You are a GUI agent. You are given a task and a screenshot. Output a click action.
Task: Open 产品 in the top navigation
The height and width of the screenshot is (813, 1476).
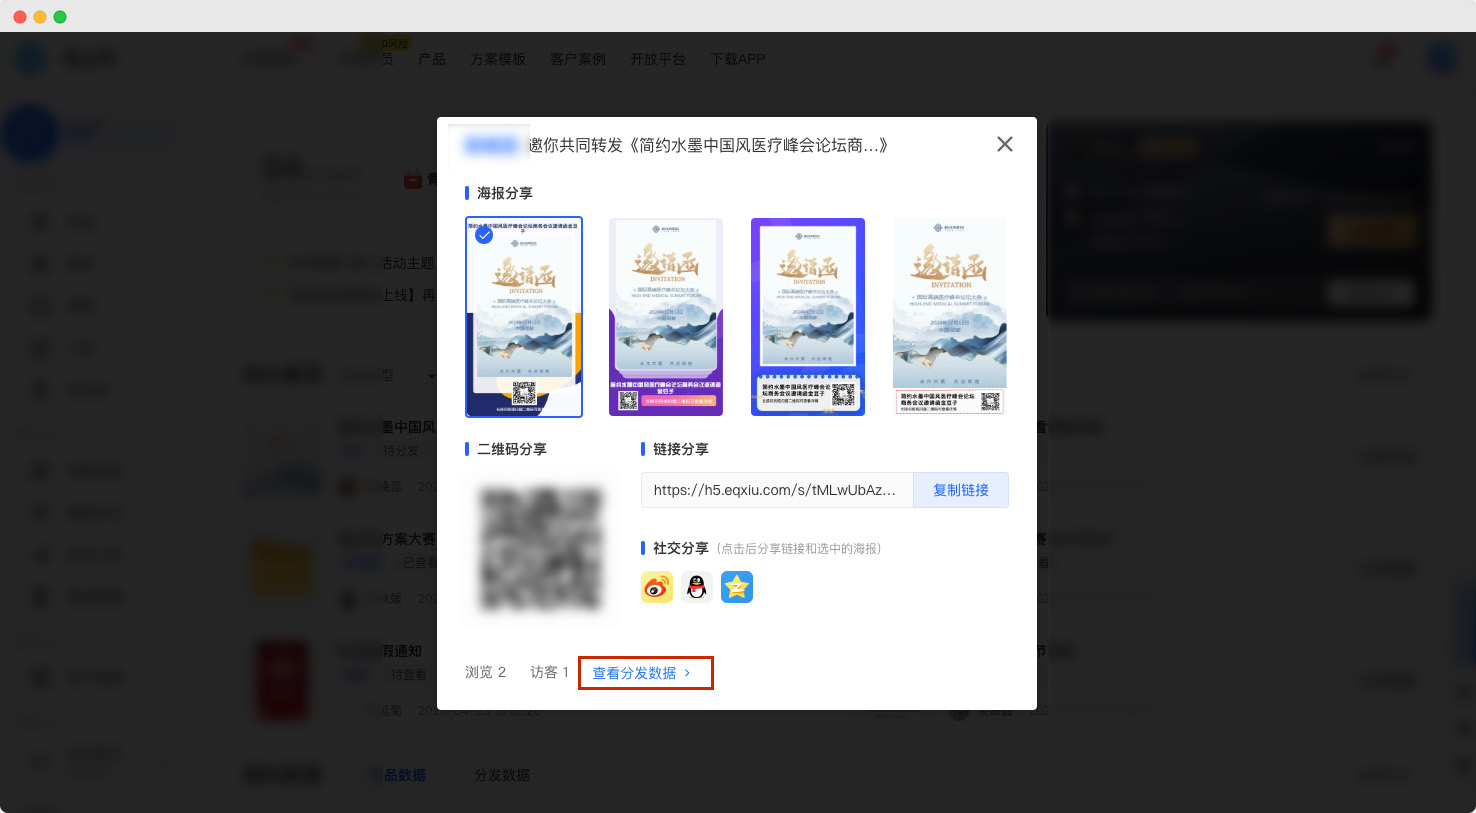[432, 59]
